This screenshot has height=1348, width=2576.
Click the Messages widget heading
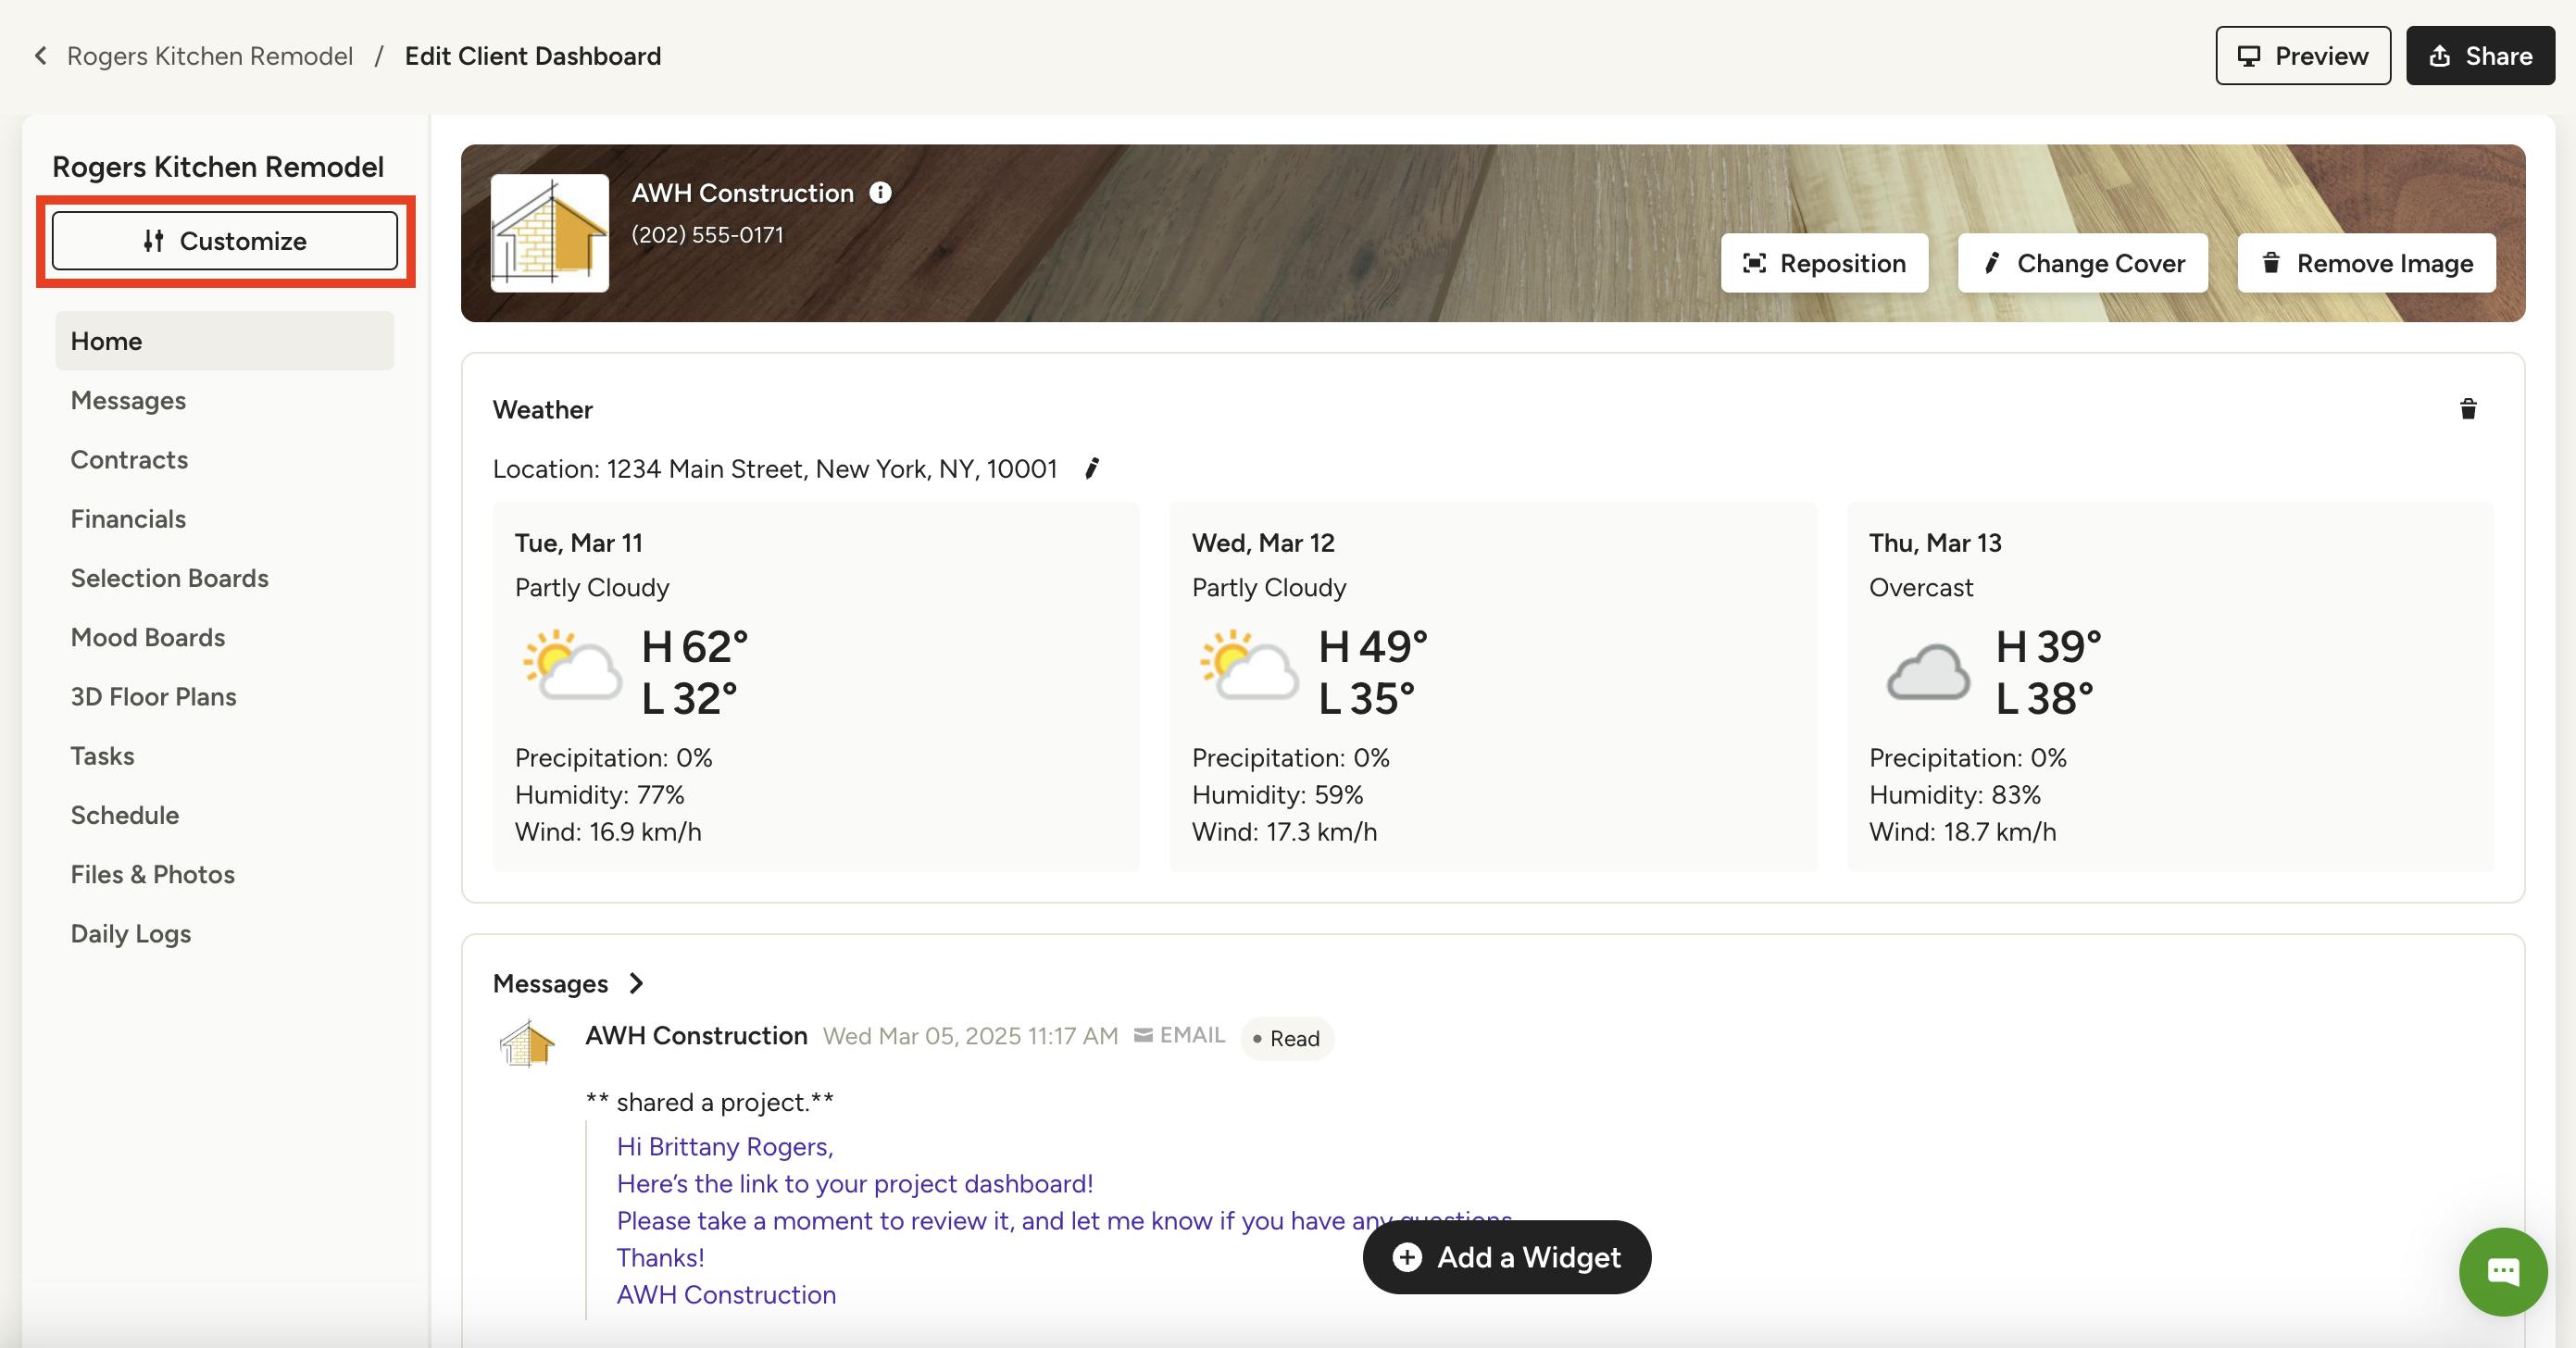pos(550,984)
